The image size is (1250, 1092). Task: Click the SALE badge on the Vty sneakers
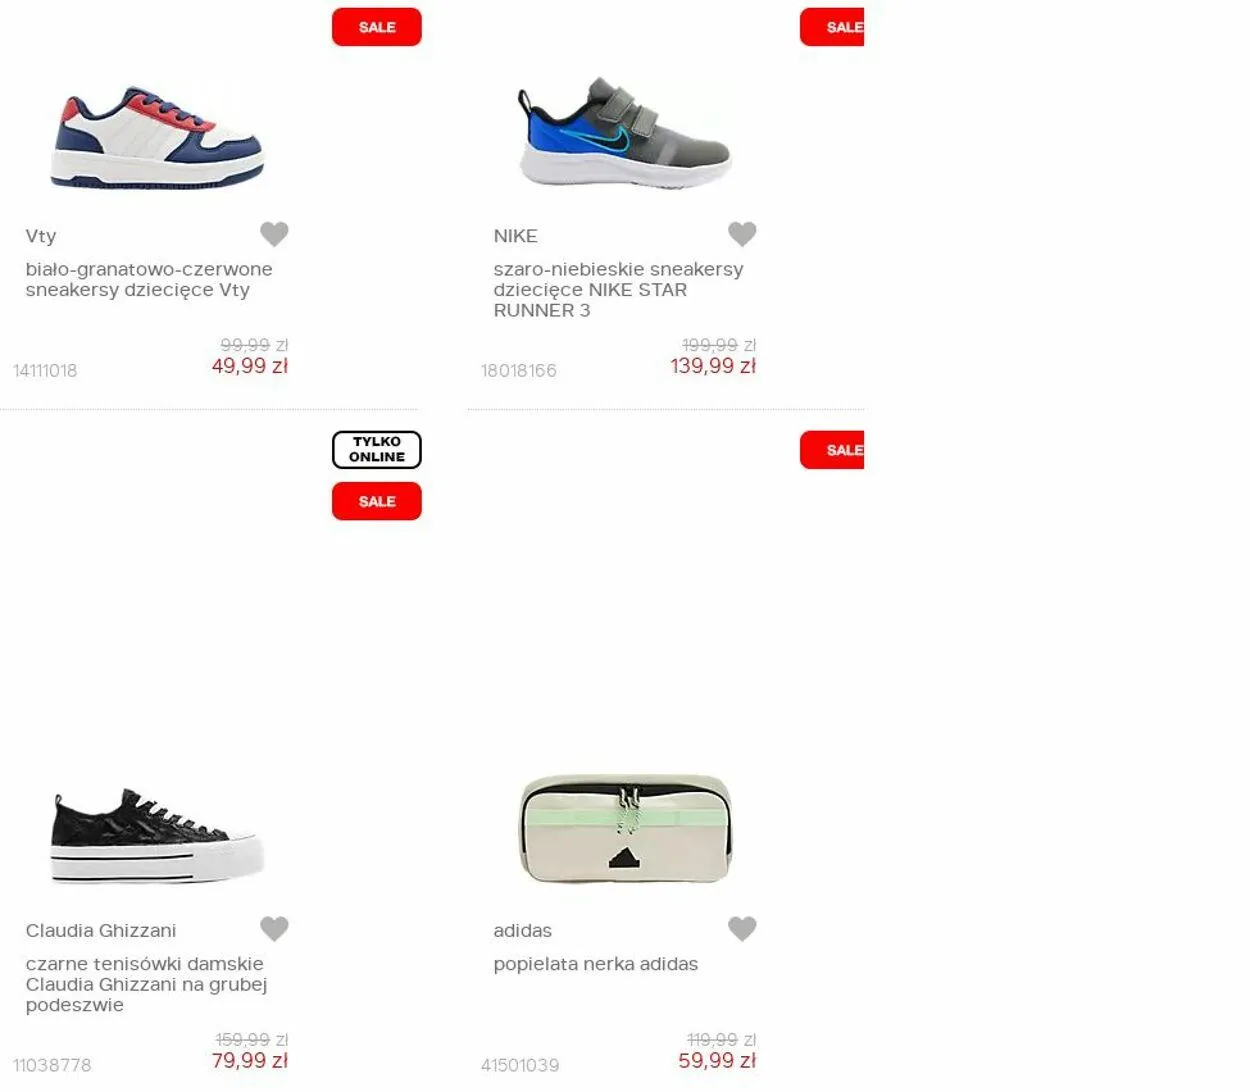pos(377,27)
